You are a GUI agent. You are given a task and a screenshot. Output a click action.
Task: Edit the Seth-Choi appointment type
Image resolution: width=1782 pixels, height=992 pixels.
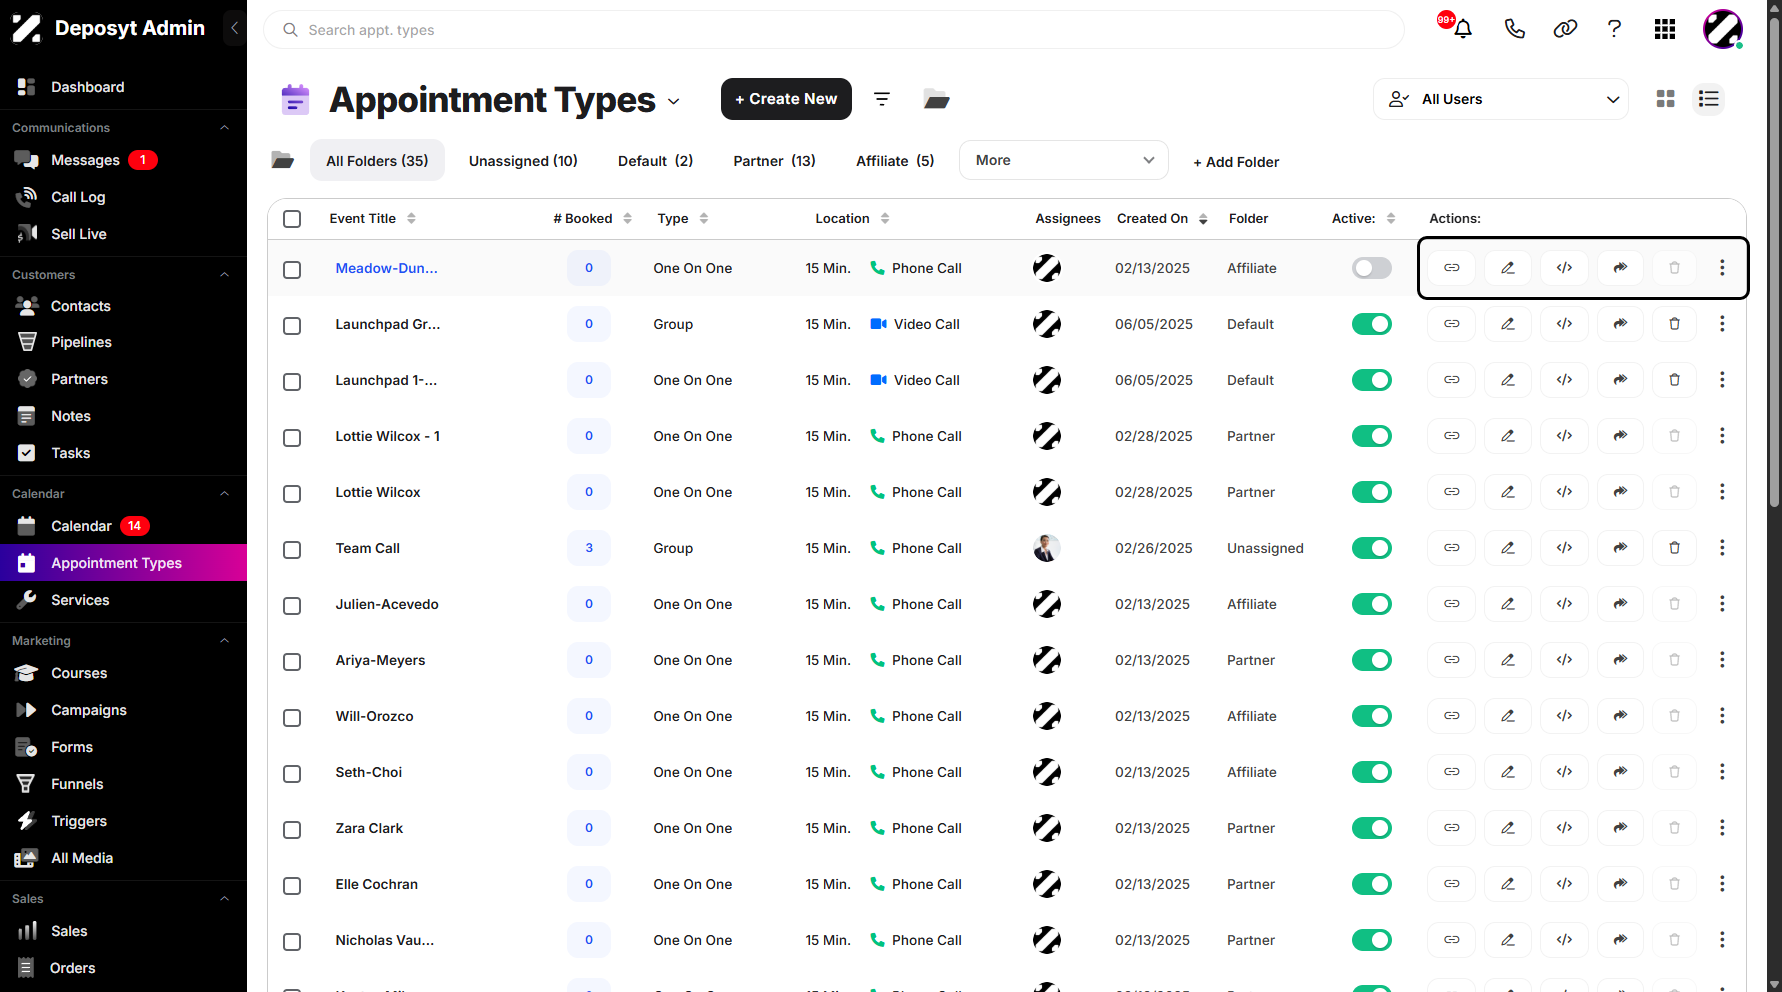[1507, 772]
